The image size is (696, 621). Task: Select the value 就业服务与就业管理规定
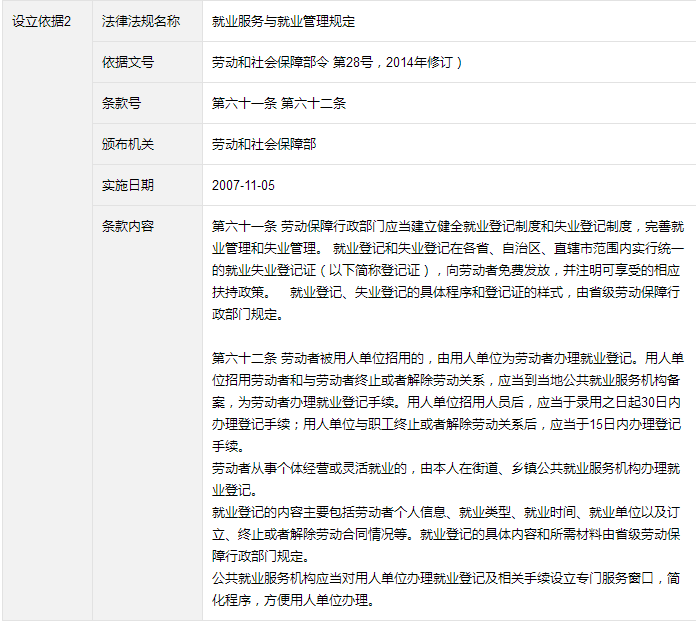click(283, 21)
